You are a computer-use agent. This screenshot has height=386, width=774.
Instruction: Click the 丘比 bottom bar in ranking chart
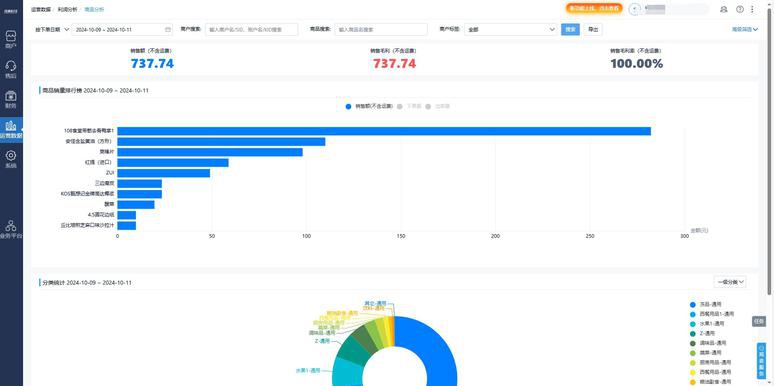(127, 226)
